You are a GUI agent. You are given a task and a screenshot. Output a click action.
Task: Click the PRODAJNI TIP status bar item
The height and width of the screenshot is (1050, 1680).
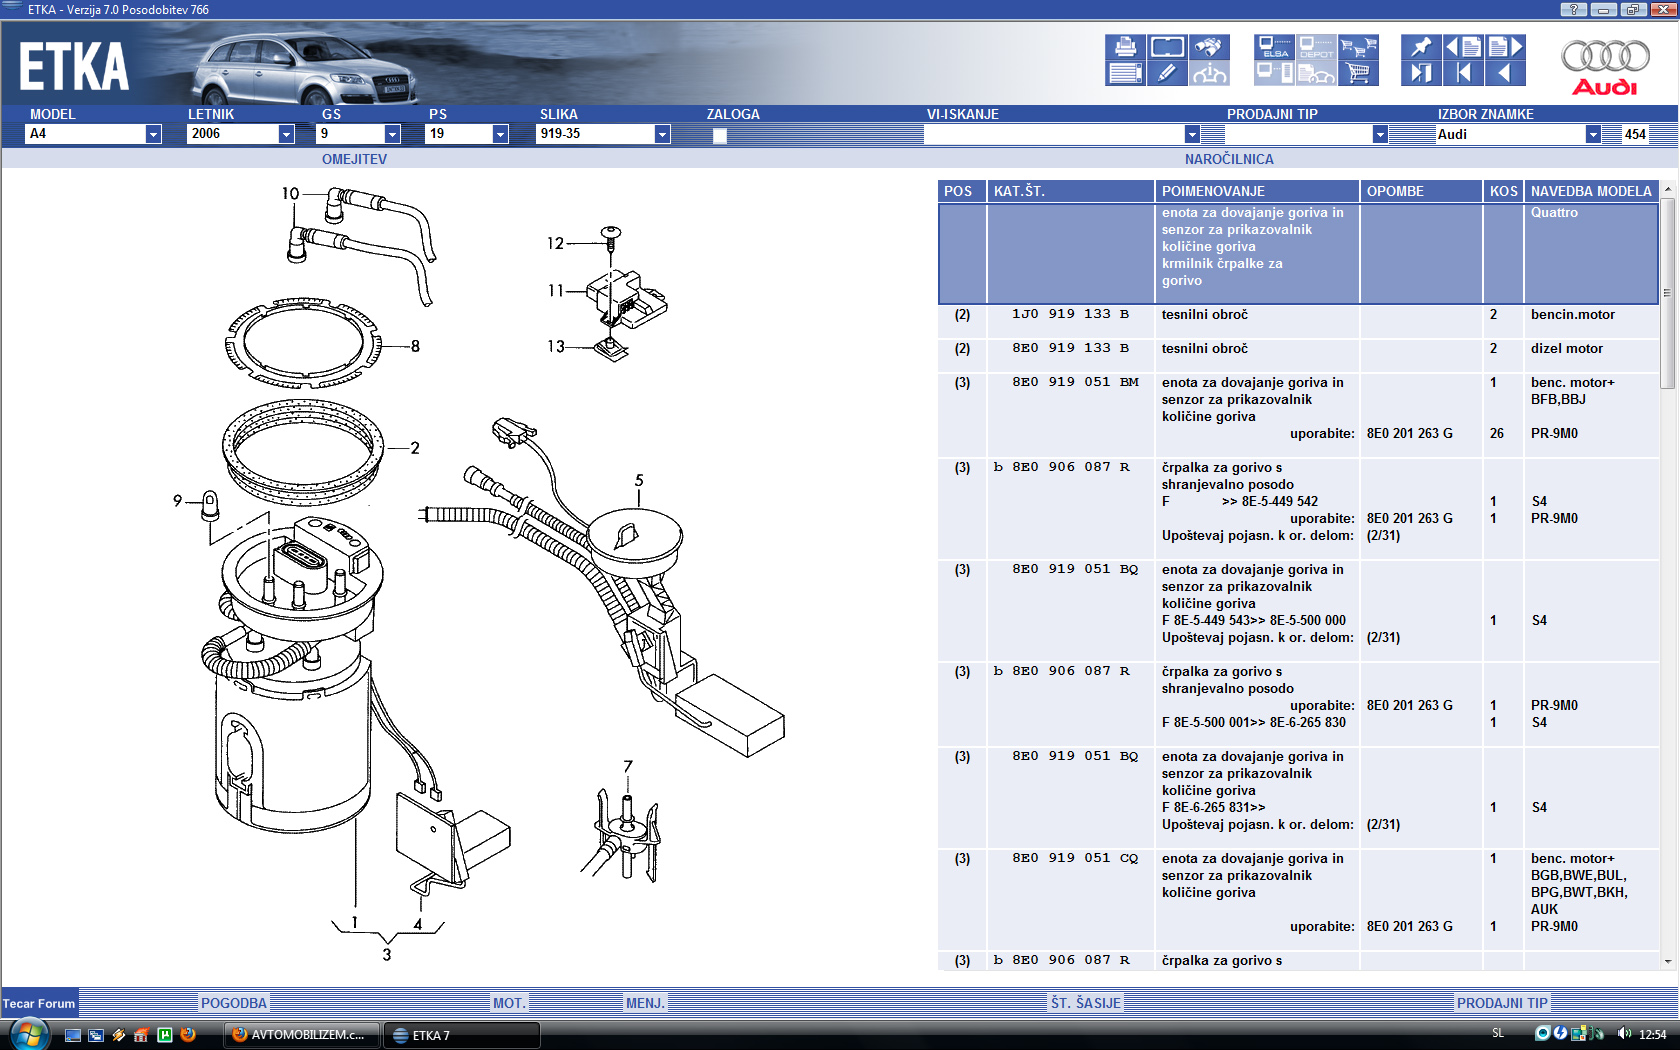(x=1502, y=1003)
